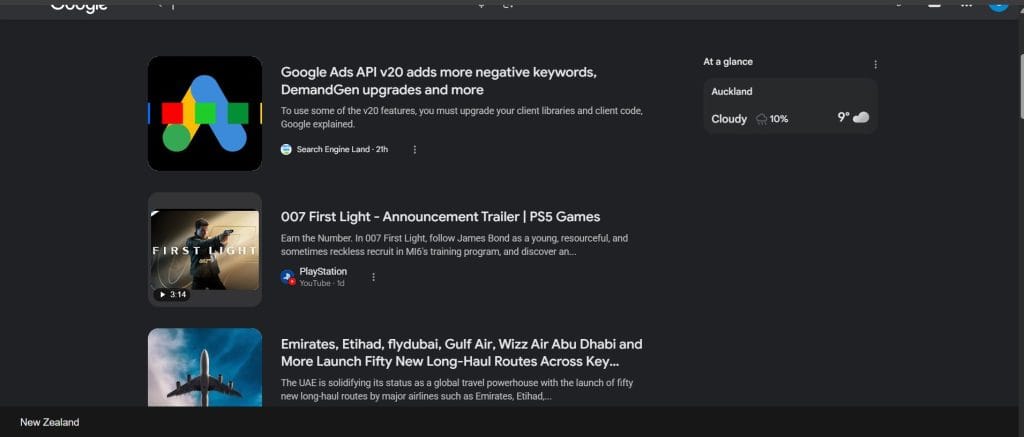1024x437 pixels.
Task: Open the Auckland weather card title
Action: pyautogui.click(x=732, y=92)
